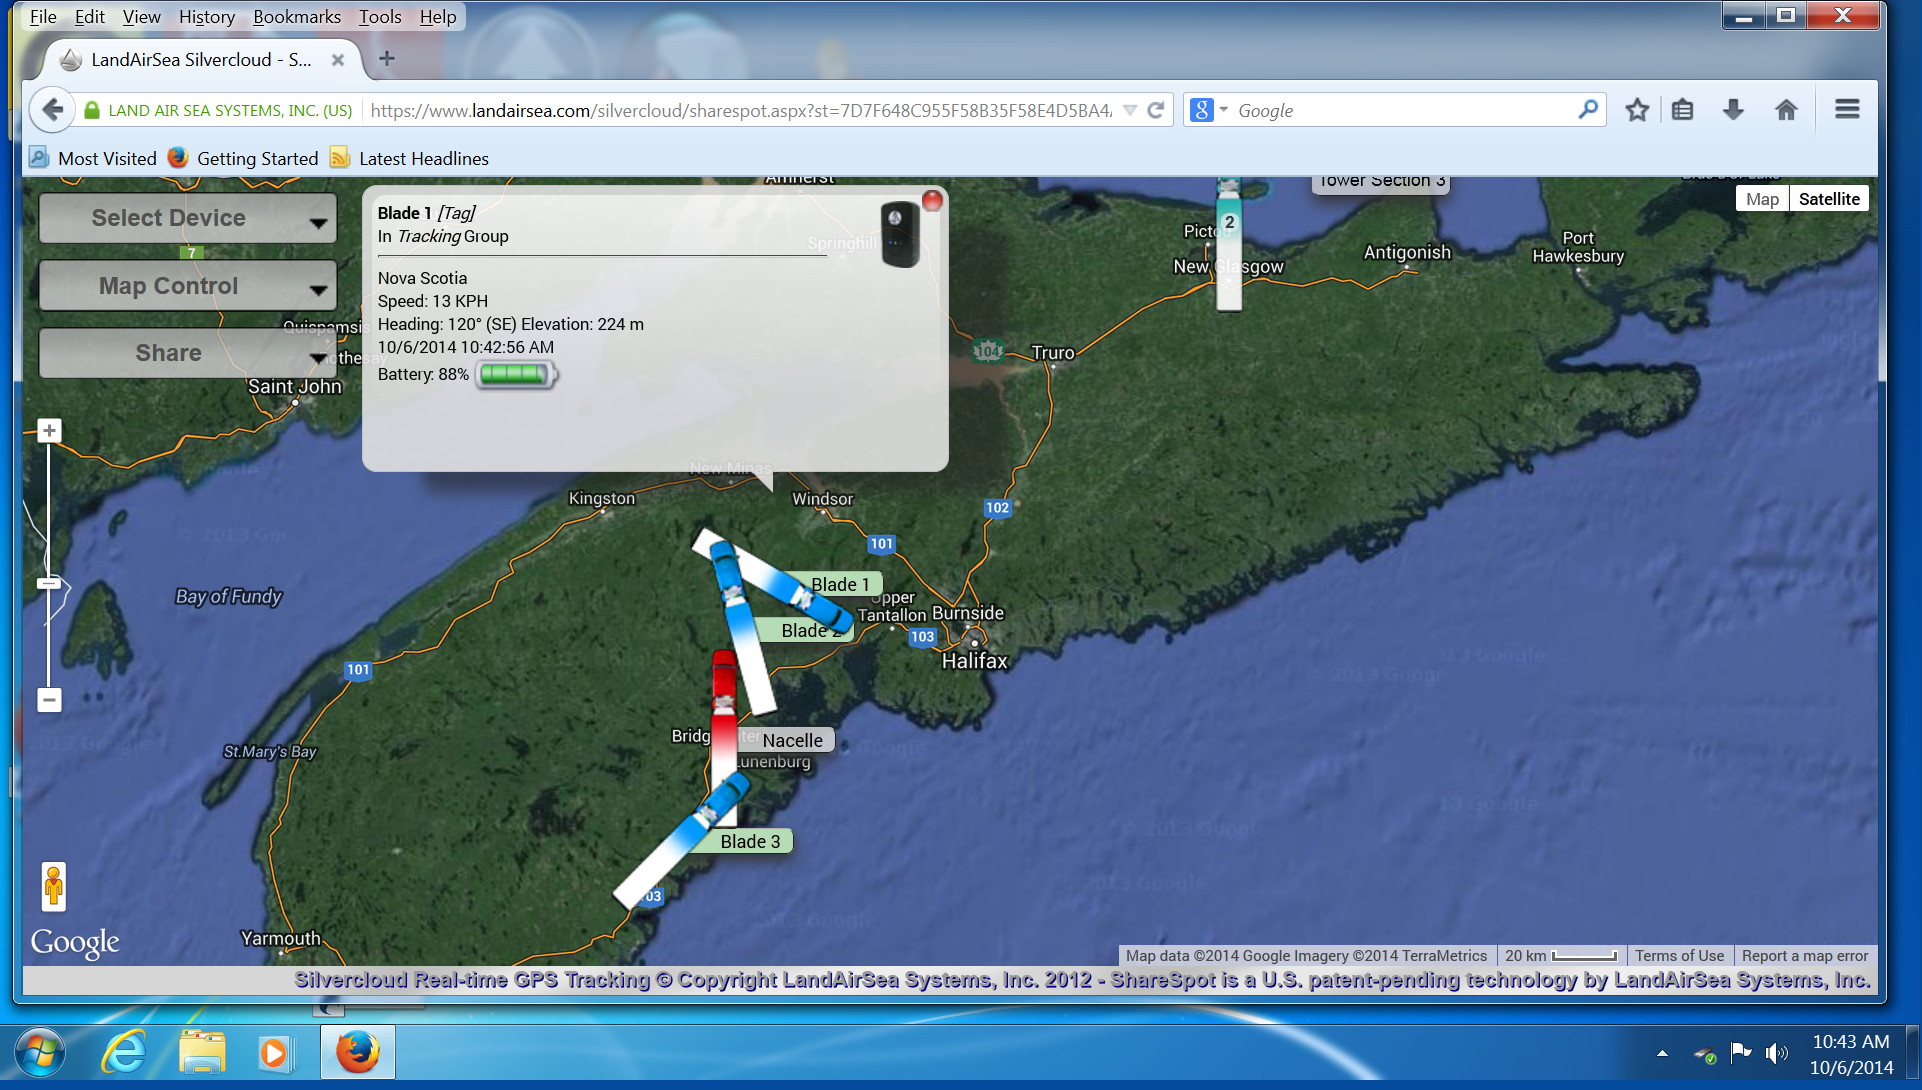Open the View menu
Screen dimensions: 1922x1090
pyautogui.click(x=141, y=17)
